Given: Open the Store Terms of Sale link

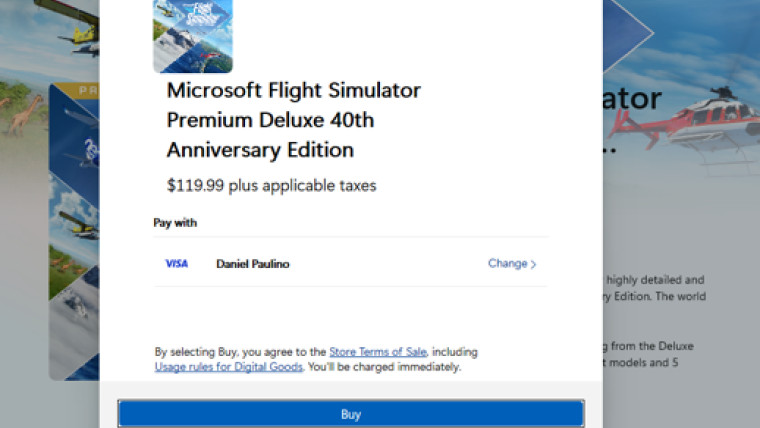Looking at the screenshot, I should (x=377, y=352).
